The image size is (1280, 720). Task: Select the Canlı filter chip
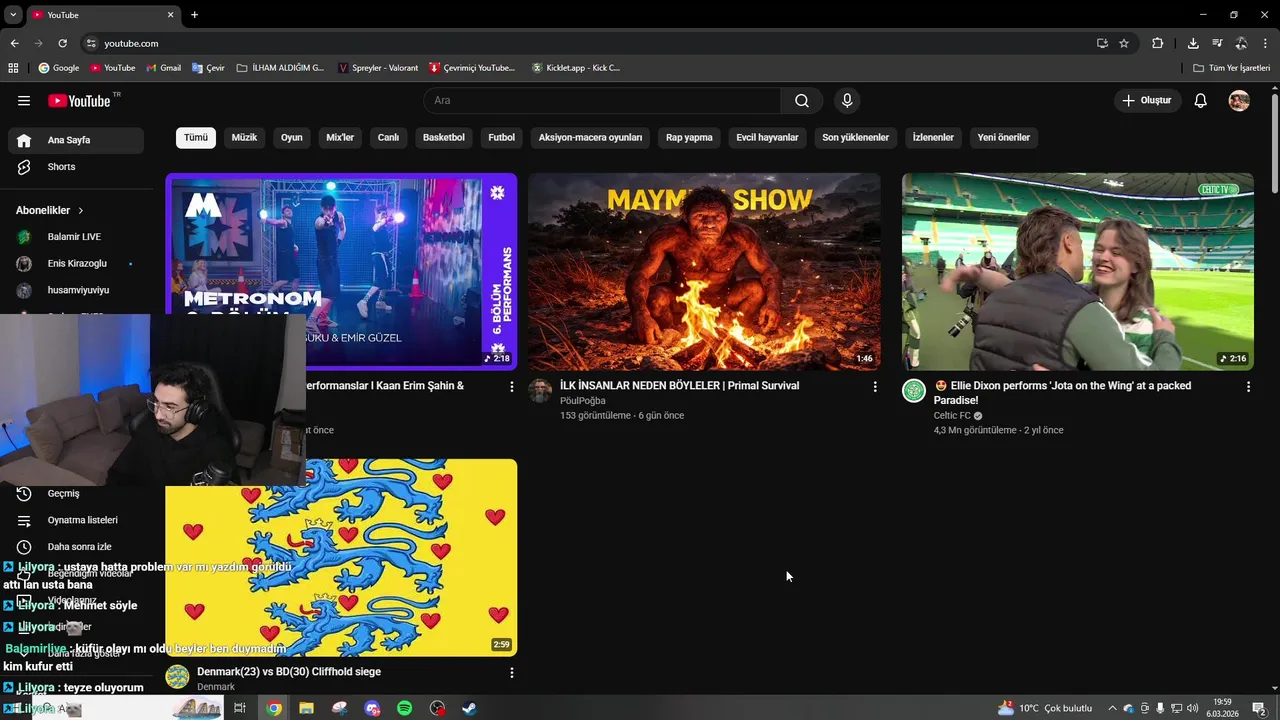pos(388,138)
